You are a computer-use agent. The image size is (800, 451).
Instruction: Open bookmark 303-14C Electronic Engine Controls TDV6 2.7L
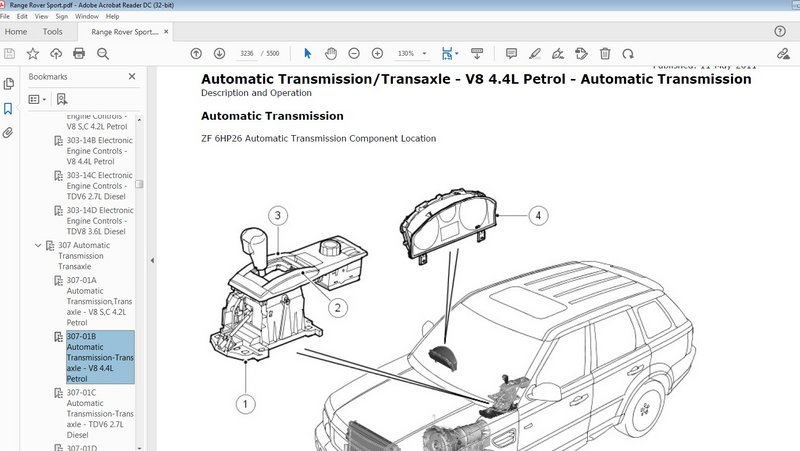pyautogui.click(x=99, y=186)
